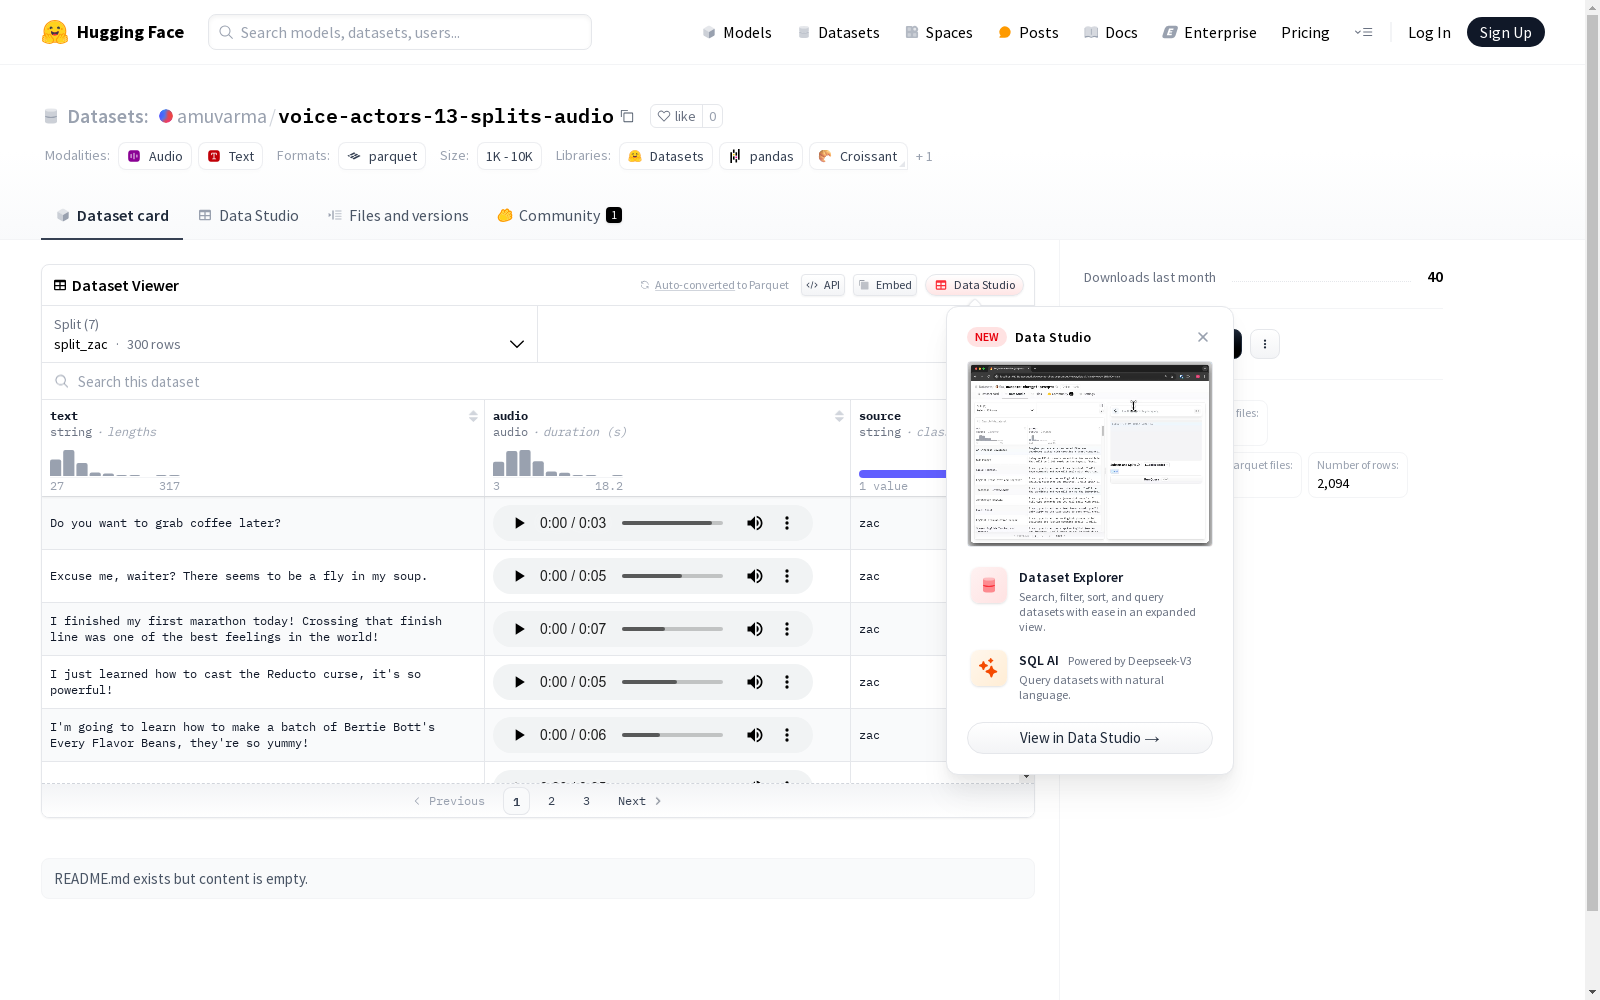Open the Files and versions tab
This screenshot has width=1600, height=1000.
tap(398, 215)
